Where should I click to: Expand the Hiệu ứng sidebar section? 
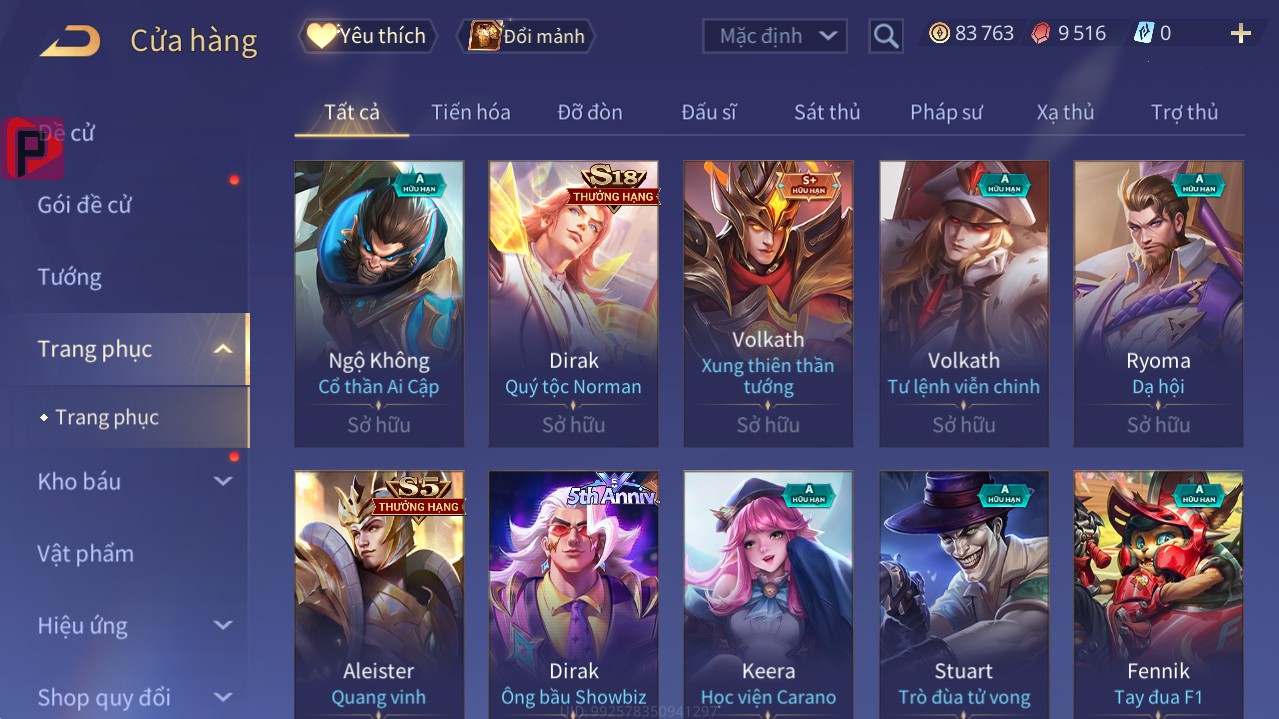(223, 625)
